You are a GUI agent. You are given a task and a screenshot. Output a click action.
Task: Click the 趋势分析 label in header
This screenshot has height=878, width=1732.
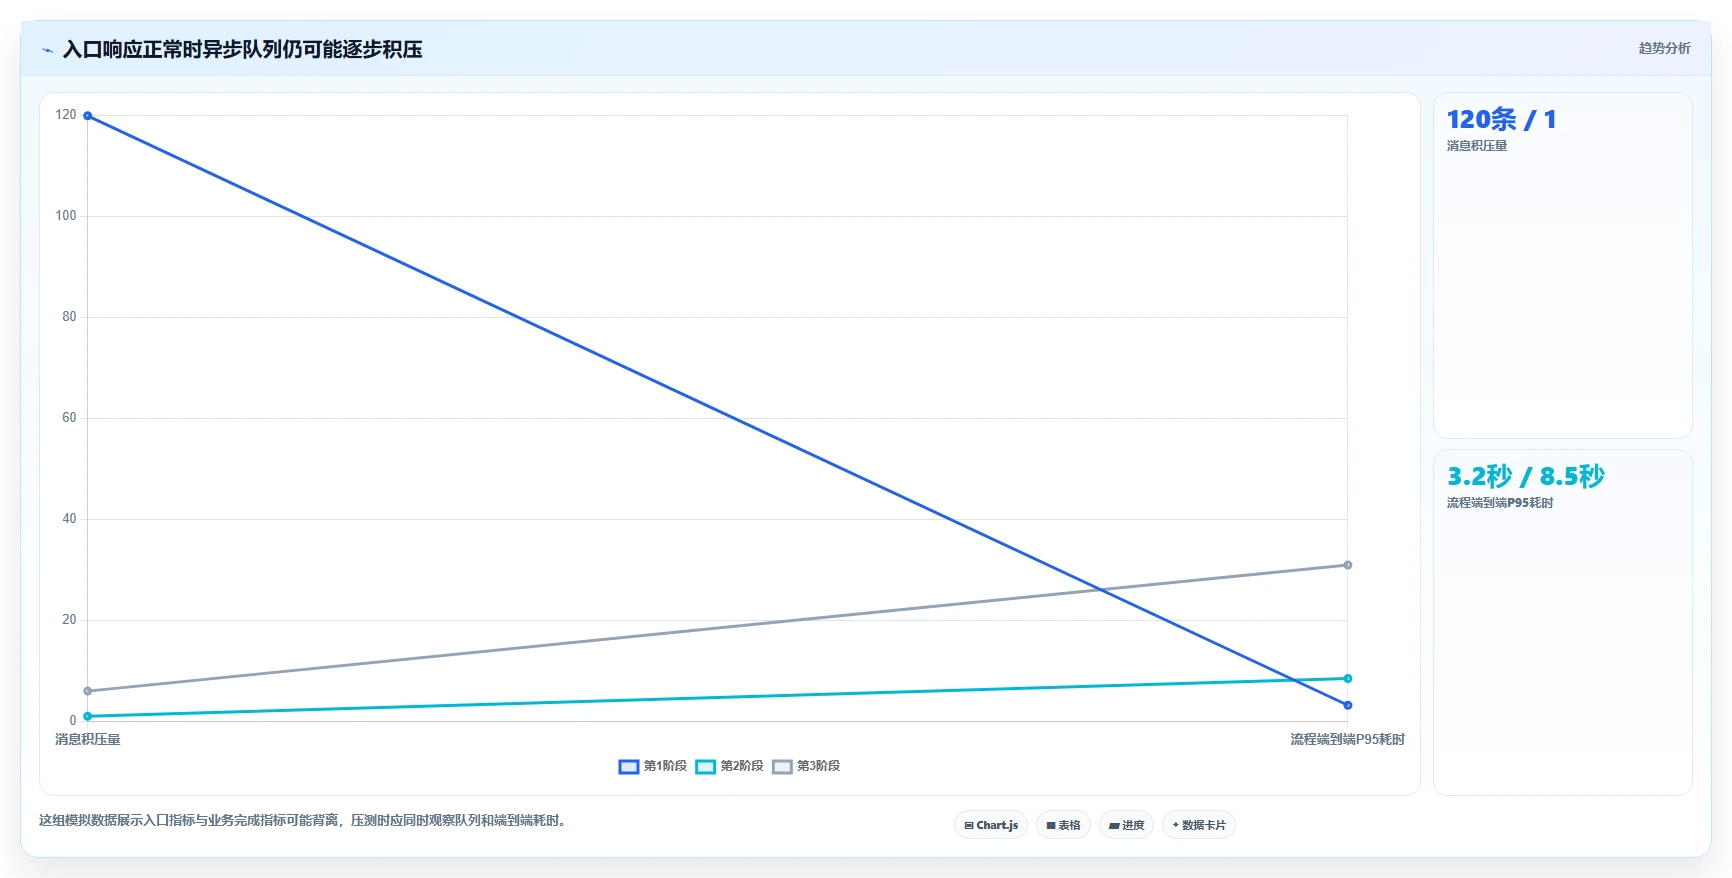pos(1664,48)
